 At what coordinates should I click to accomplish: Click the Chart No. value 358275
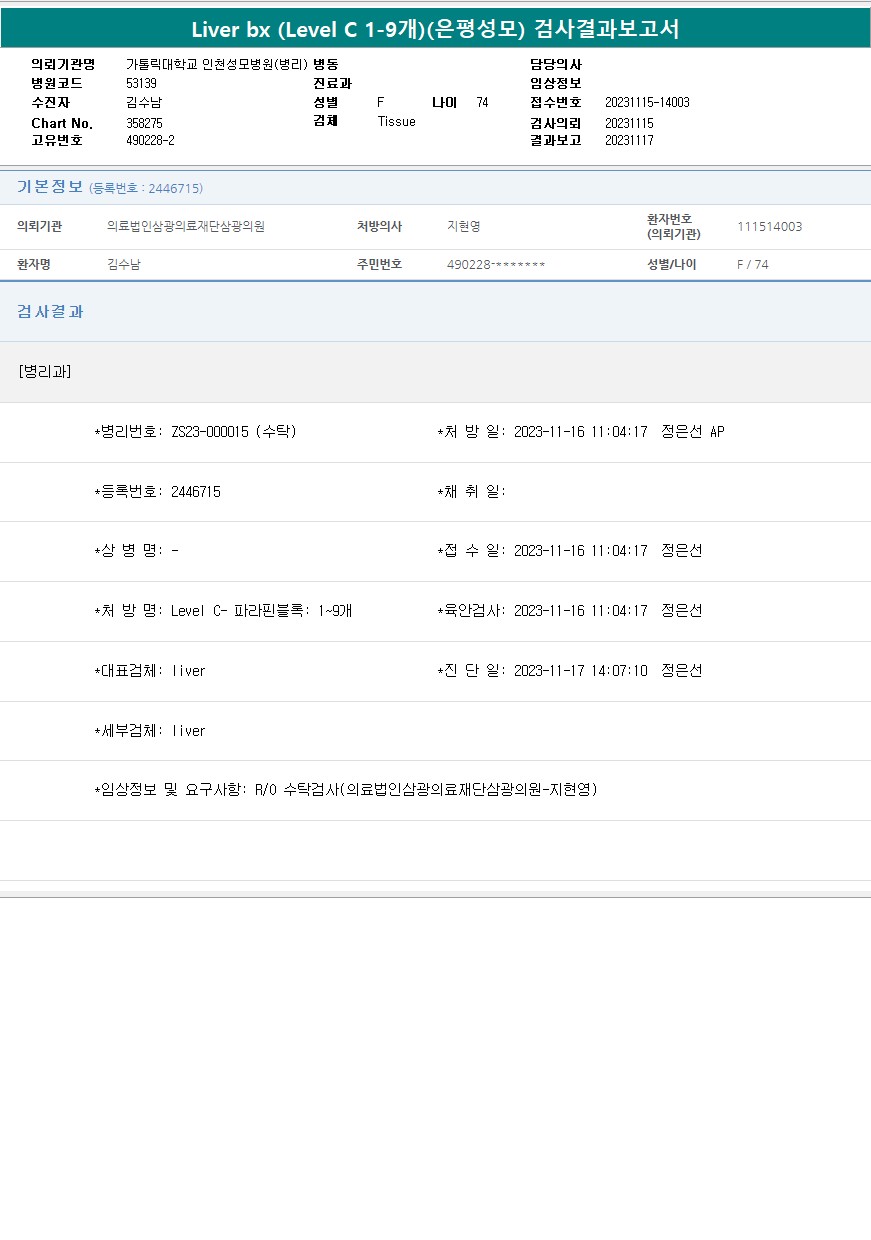tap(144, 123)
